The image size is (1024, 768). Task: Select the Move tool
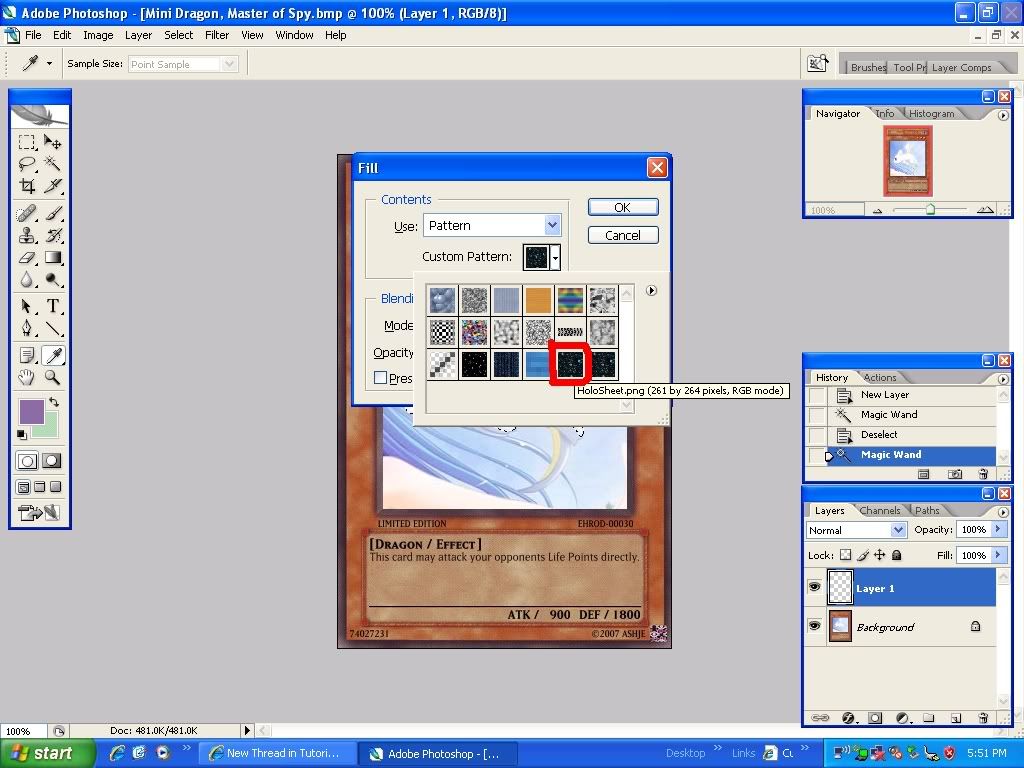tap(52, 142)
